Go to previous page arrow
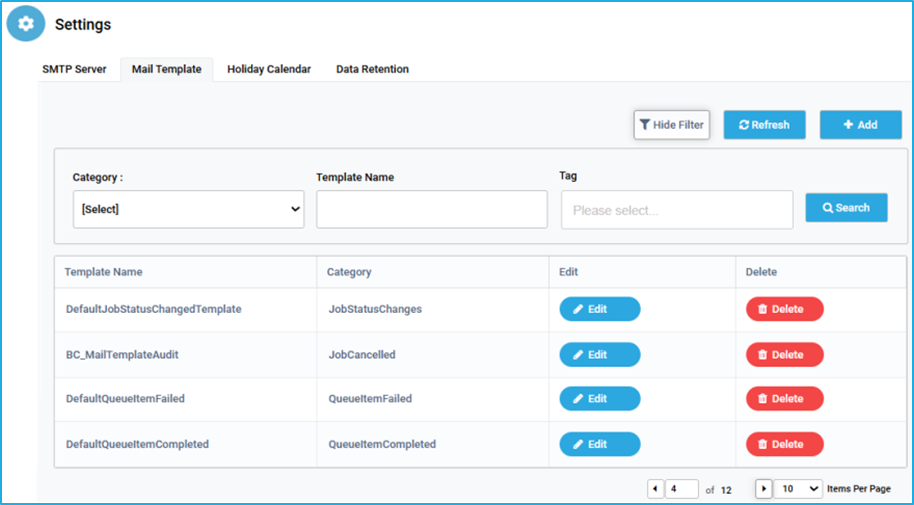The width and height of the screenshot is (914, 505). coord(655,489)
